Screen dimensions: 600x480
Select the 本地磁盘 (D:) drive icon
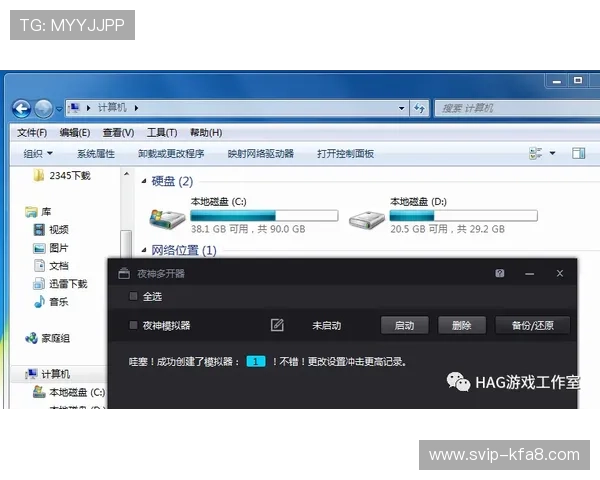[367, 220]
